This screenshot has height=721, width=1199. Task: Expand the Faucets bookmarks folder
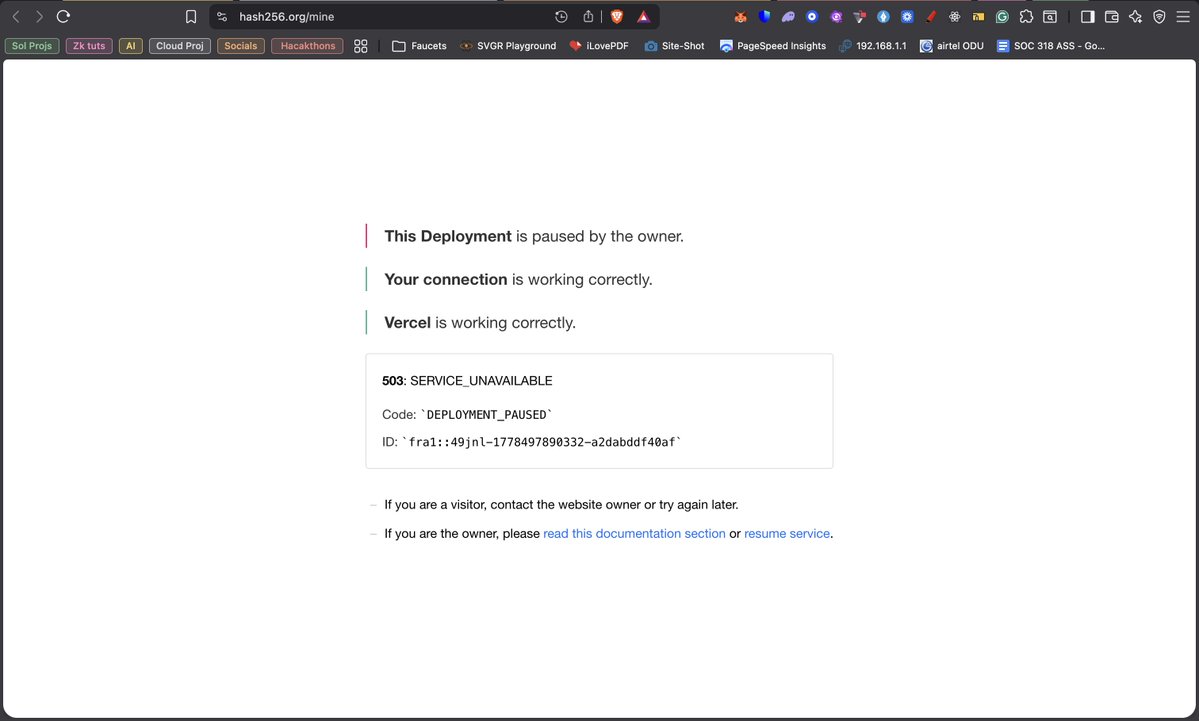(419, 46)
